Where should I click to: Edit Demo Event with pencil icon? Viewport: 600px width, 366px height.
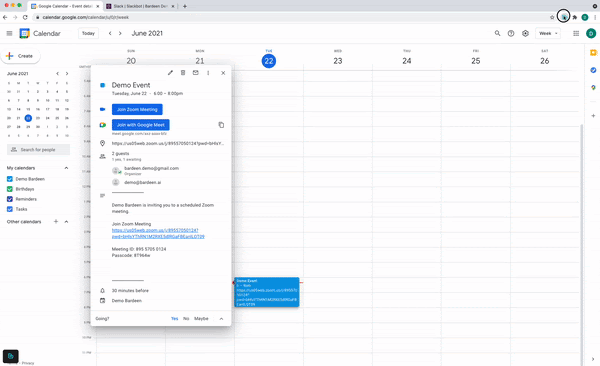click(170, 73)
